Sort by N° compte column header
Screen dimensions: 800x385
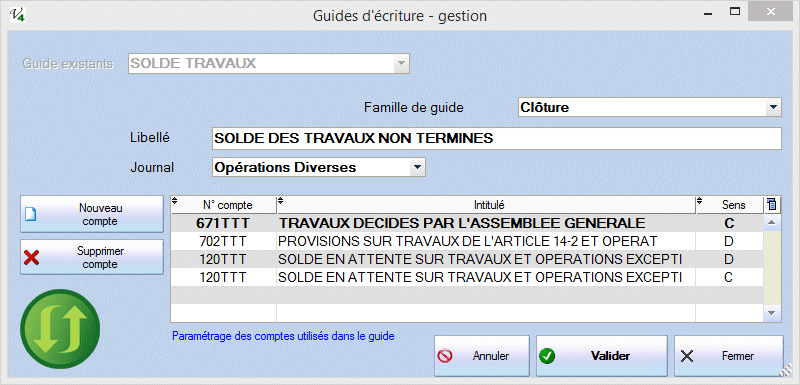(223, 205)
